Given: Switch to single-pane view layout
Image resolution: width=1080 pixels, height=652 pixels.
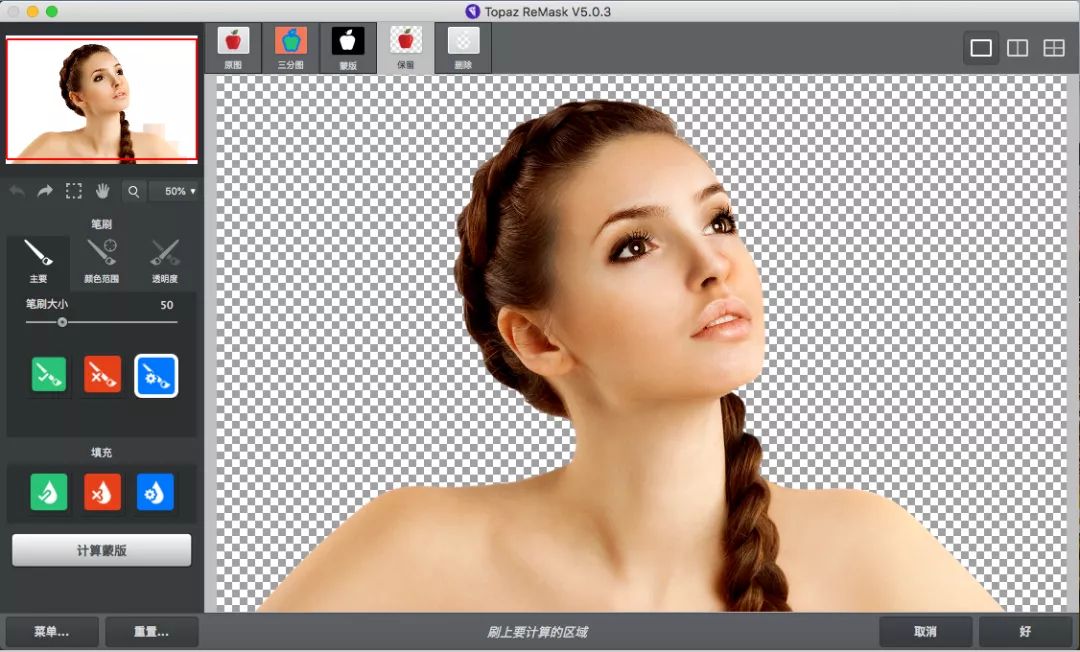Looking at the screenshot, I should point(981,48).
